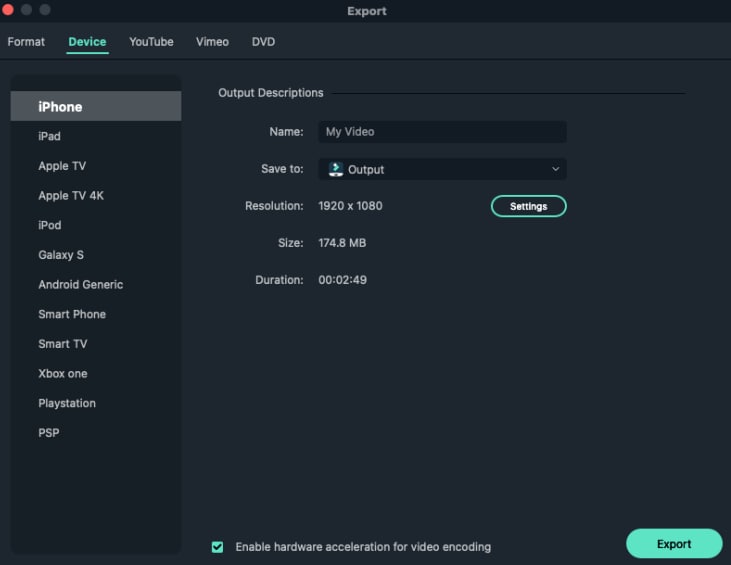Image resolution: width=731 pixels, height=565 pixels.
Task: Toggle hardware acceleration for video encoding checkbox
Action: tap(217, 547)
